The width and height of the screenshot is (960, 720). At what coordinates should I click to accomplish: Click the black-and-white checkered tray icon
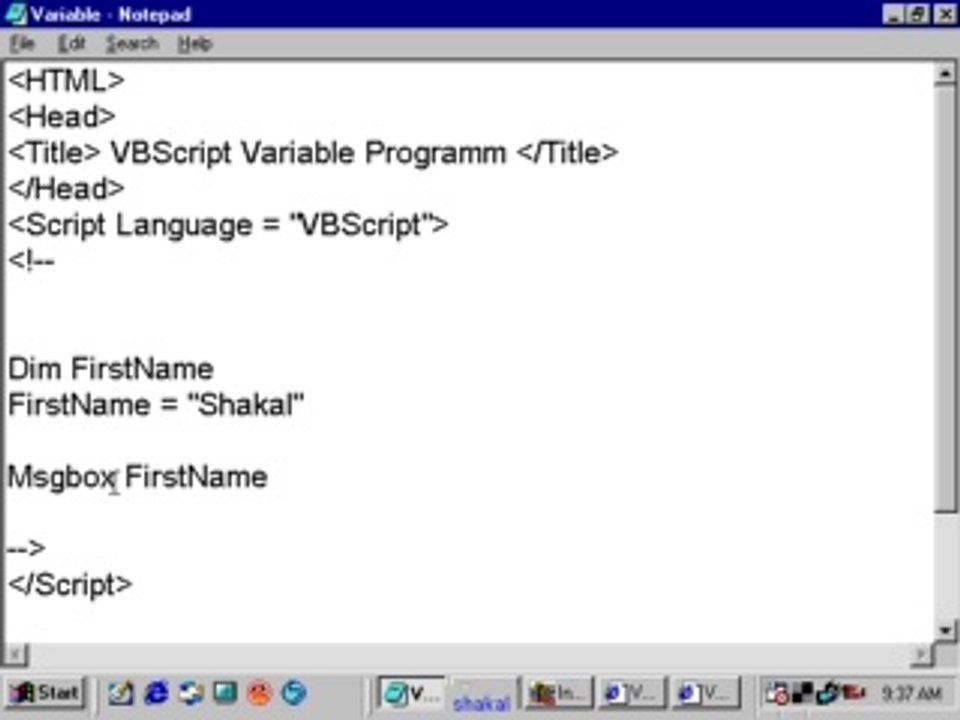click(803, 694)
